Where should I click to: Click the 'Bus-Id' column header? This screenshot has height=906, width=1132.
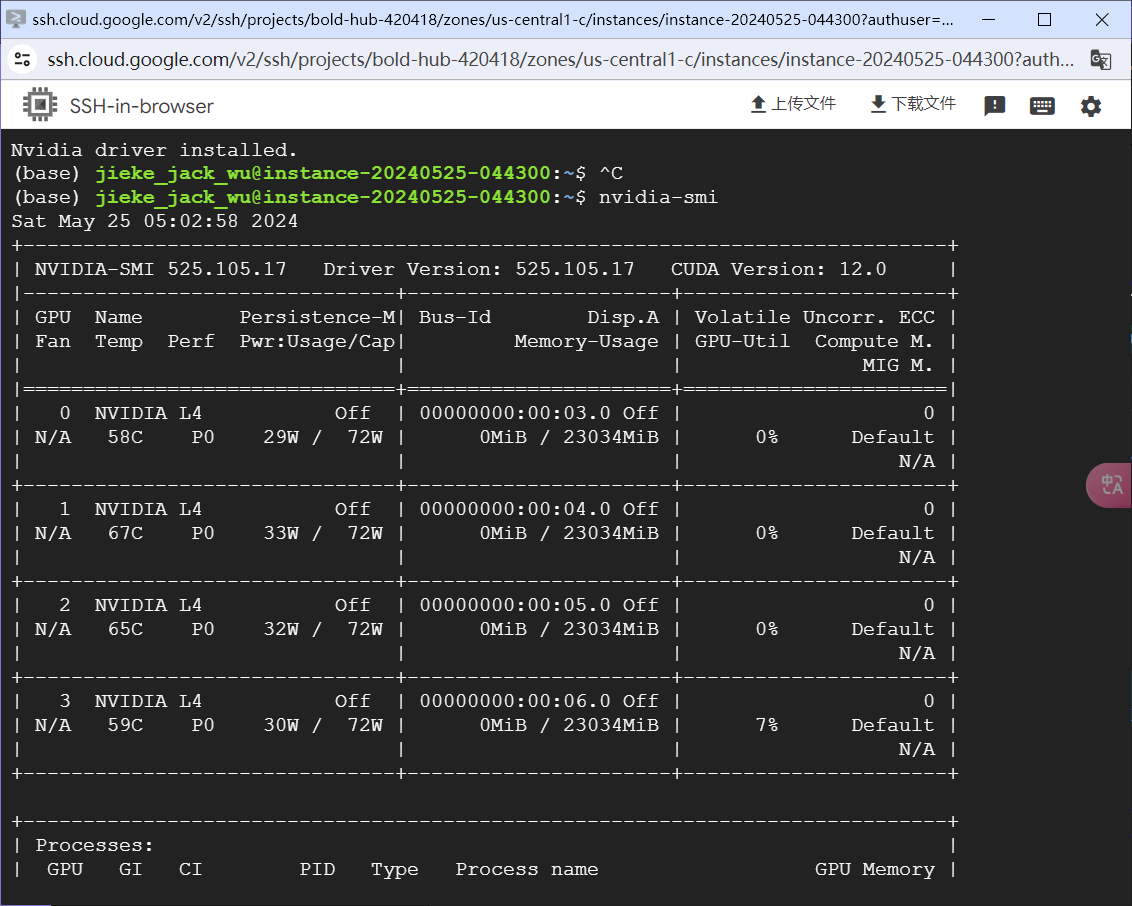455,317
